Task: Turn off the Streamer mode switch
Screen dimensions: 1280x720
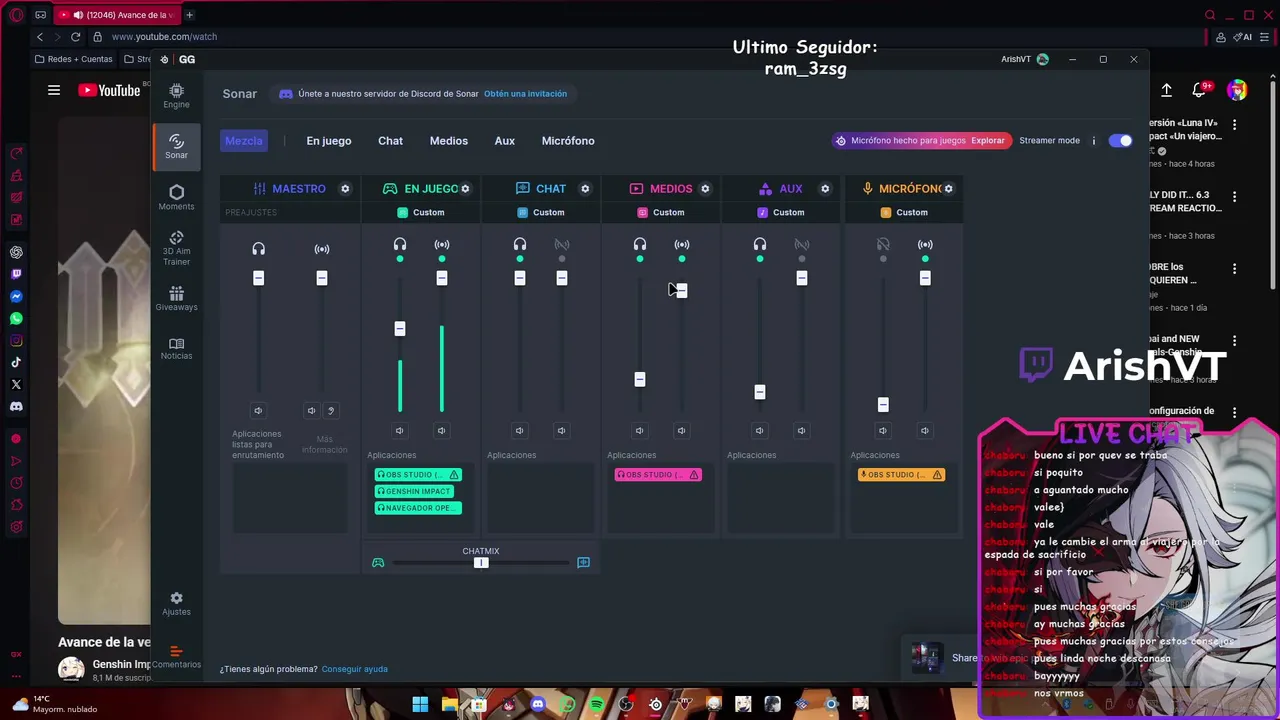Action: [1120, 141]
